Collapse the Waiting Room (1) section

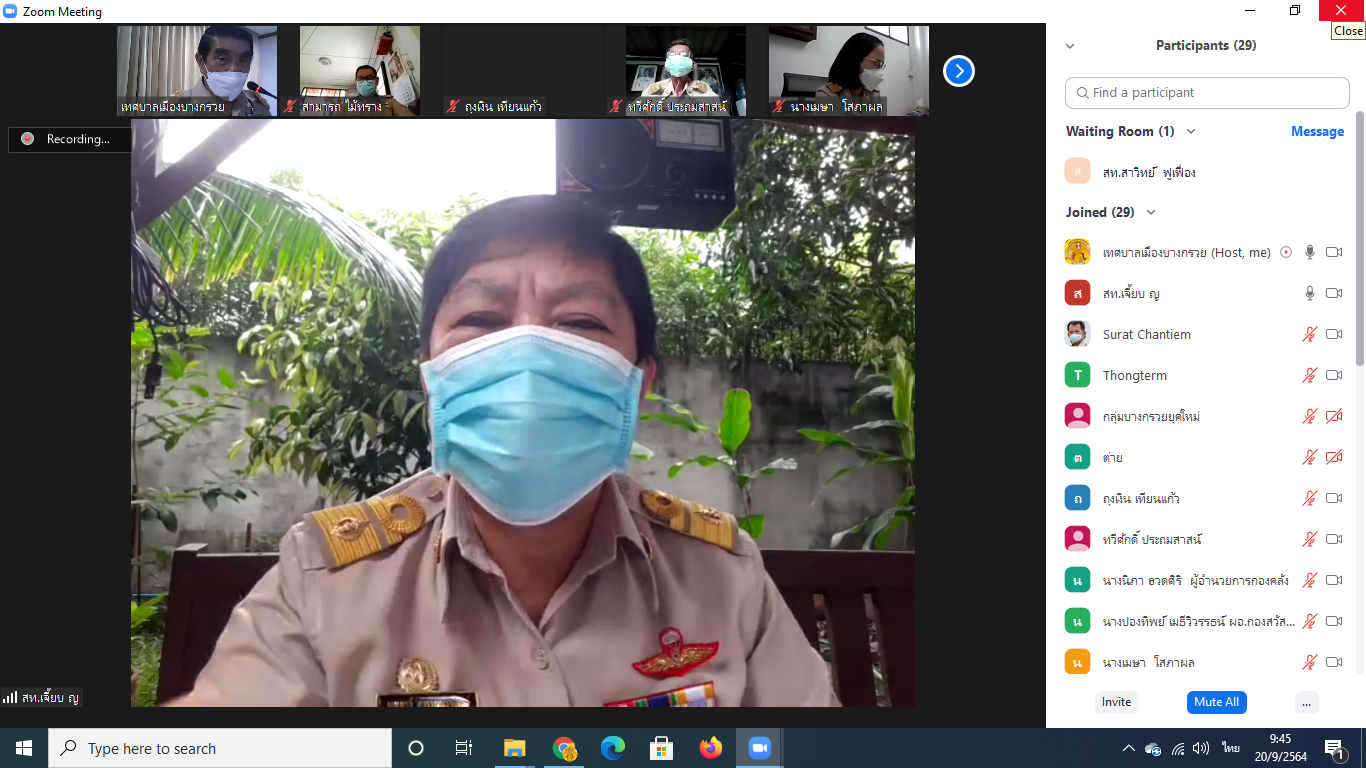(1190, 132)
